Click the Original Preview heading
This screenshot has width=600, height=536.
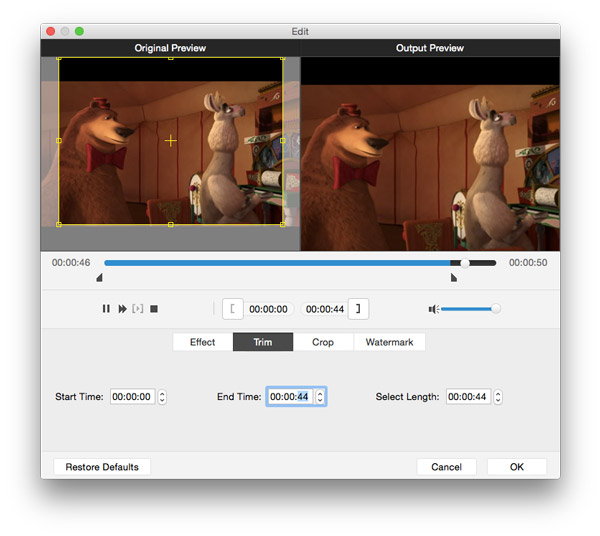[x=170, y=48]
